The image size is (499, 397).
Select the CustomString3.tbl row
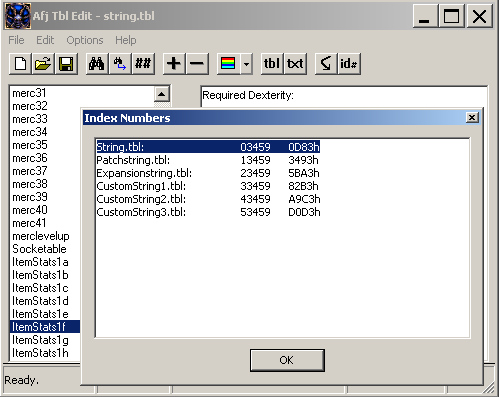coord(208,212)
